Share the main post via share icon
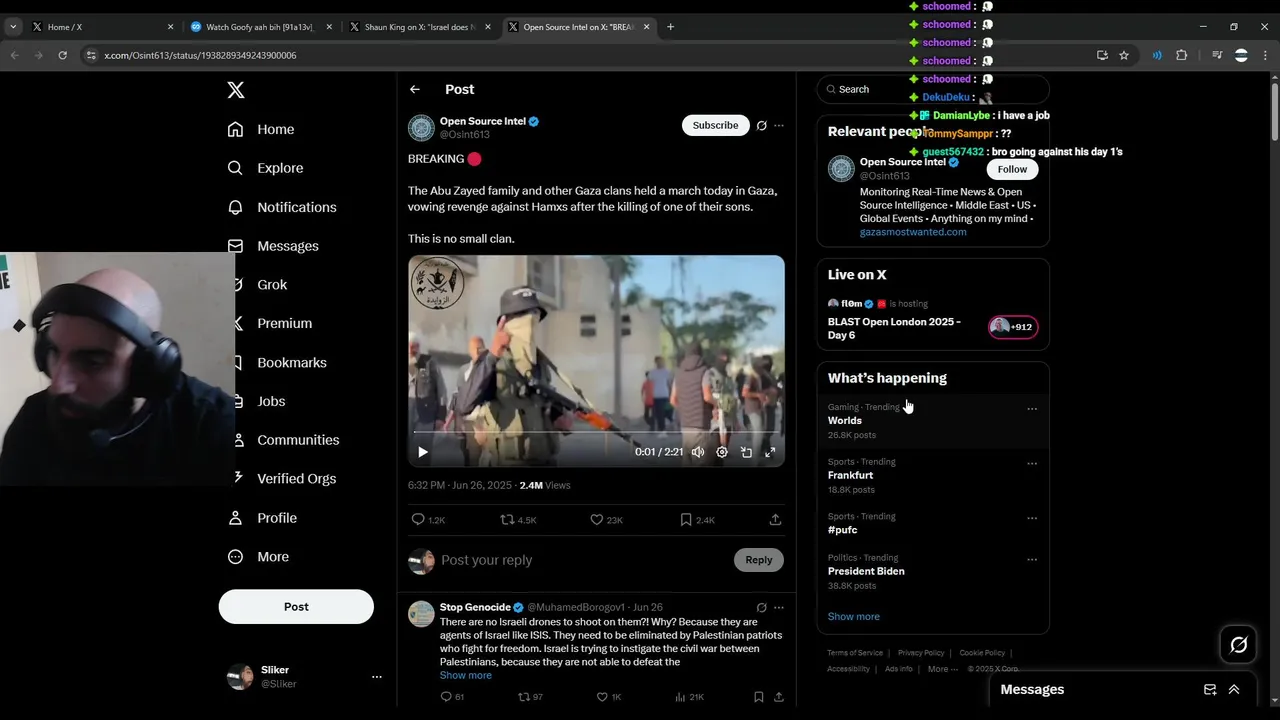This screenshot has width=1280, height=720. pyautogui.click(x=775, y=520)
